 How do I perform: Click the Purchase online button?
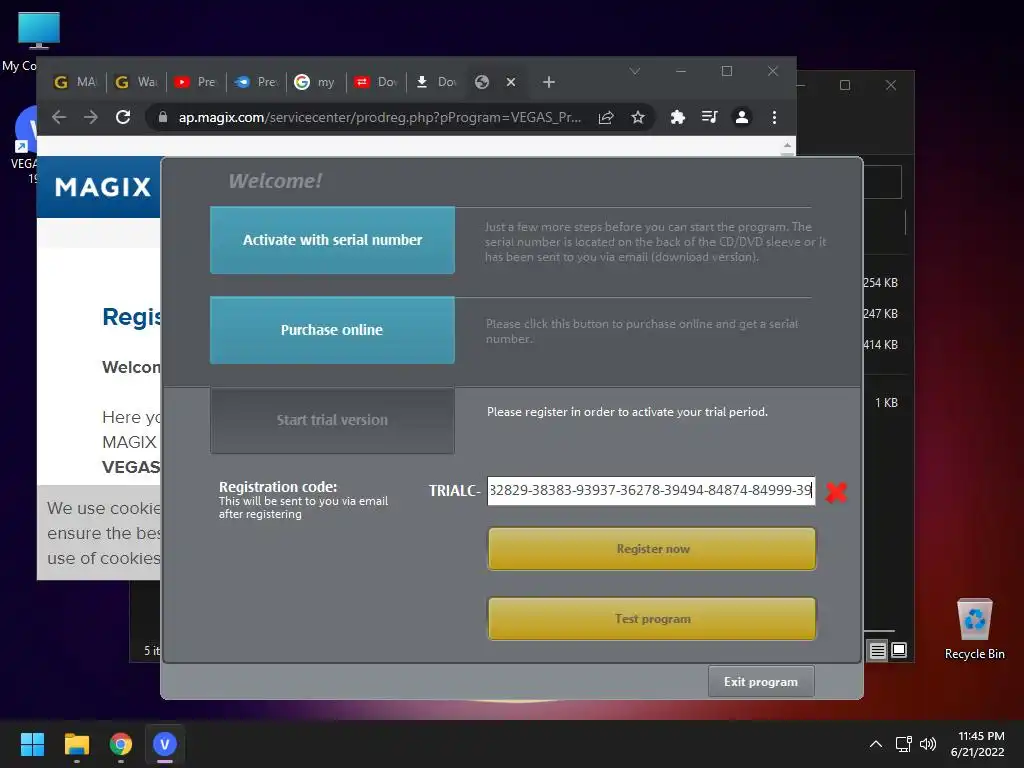[332, 330]
